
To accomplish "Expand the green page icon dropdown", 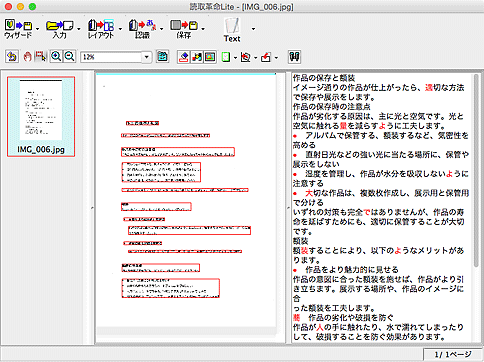I will 235,58.
